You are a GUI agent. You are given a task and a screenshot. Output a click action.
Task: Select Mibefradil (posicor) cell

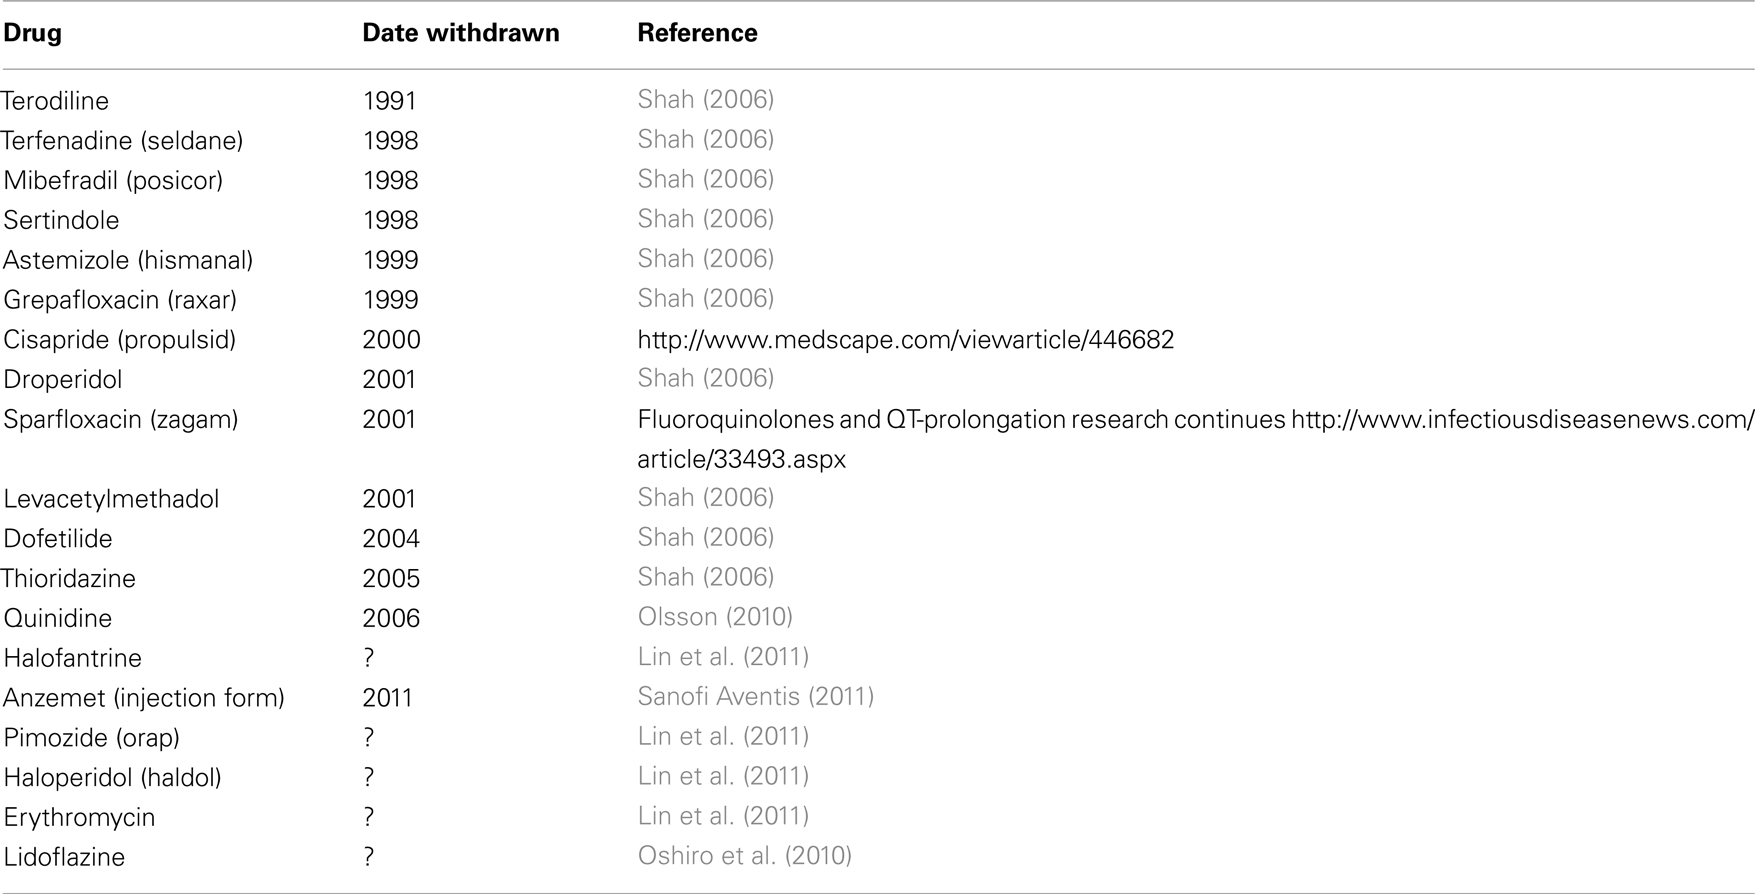pyautogui.click(x=113, y=180)
